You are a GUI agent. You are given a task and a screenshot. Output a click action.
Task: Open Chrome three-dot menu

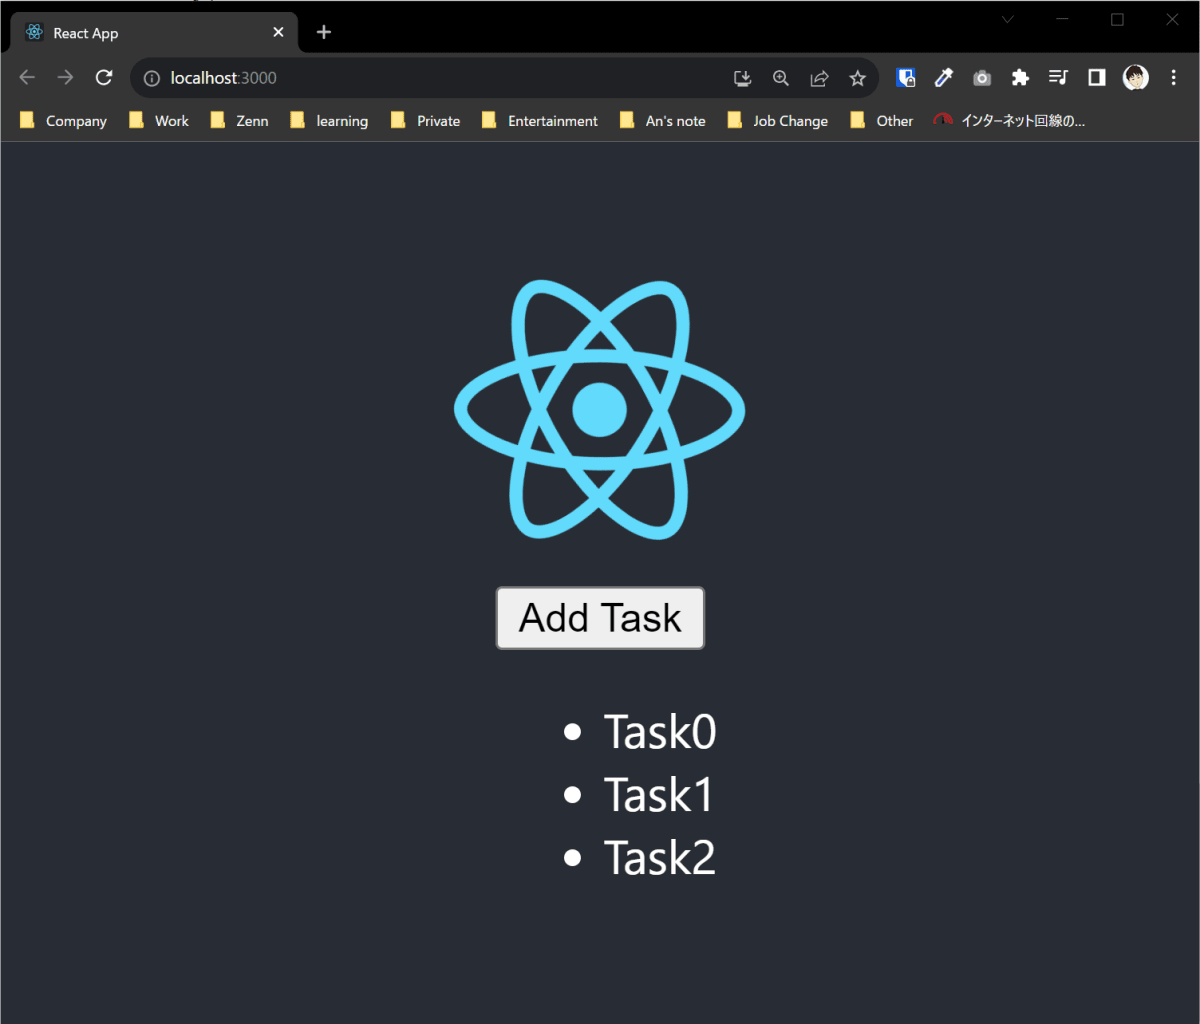pos(1174,78)
